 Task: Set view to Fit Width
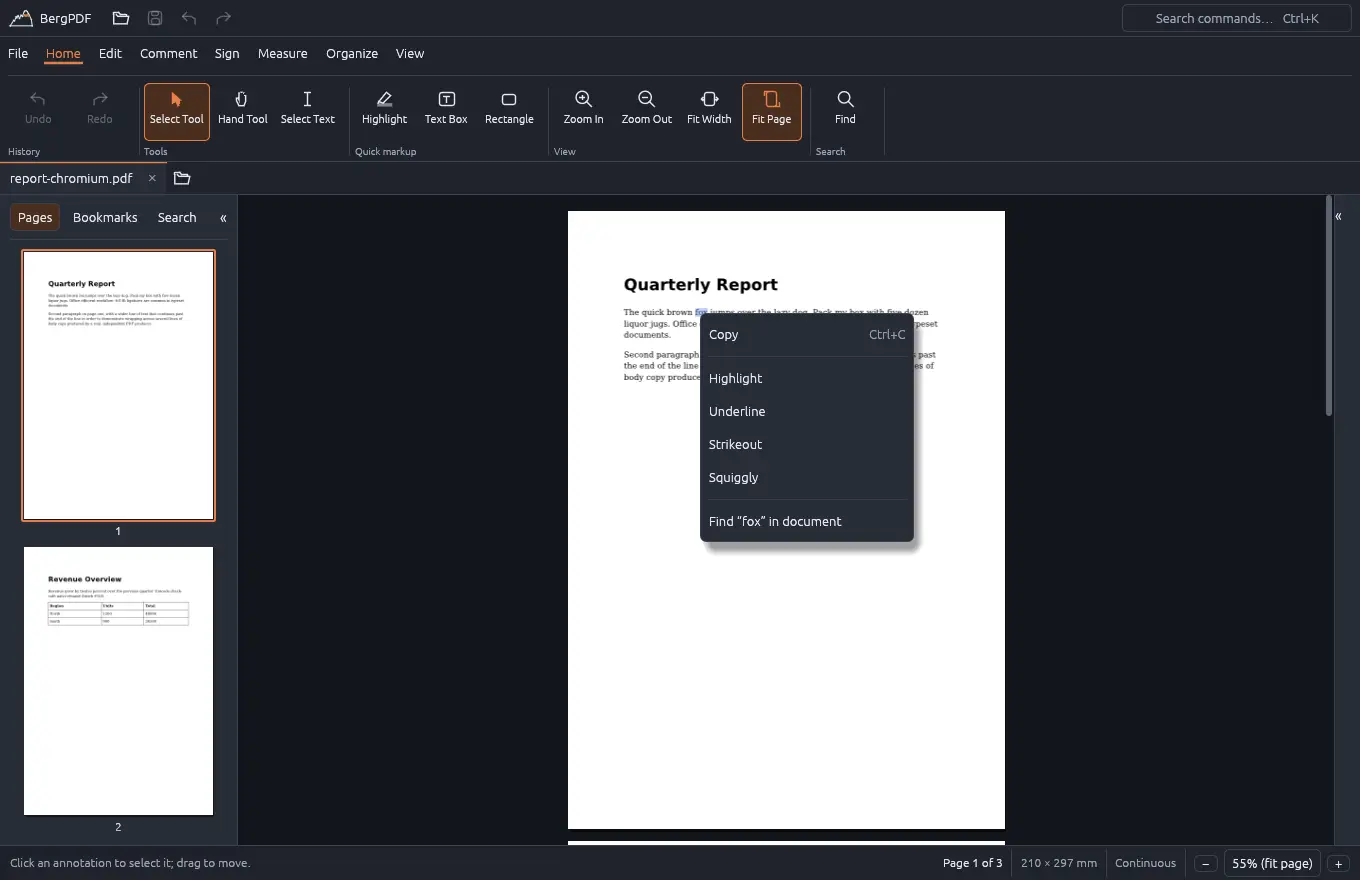709,111
